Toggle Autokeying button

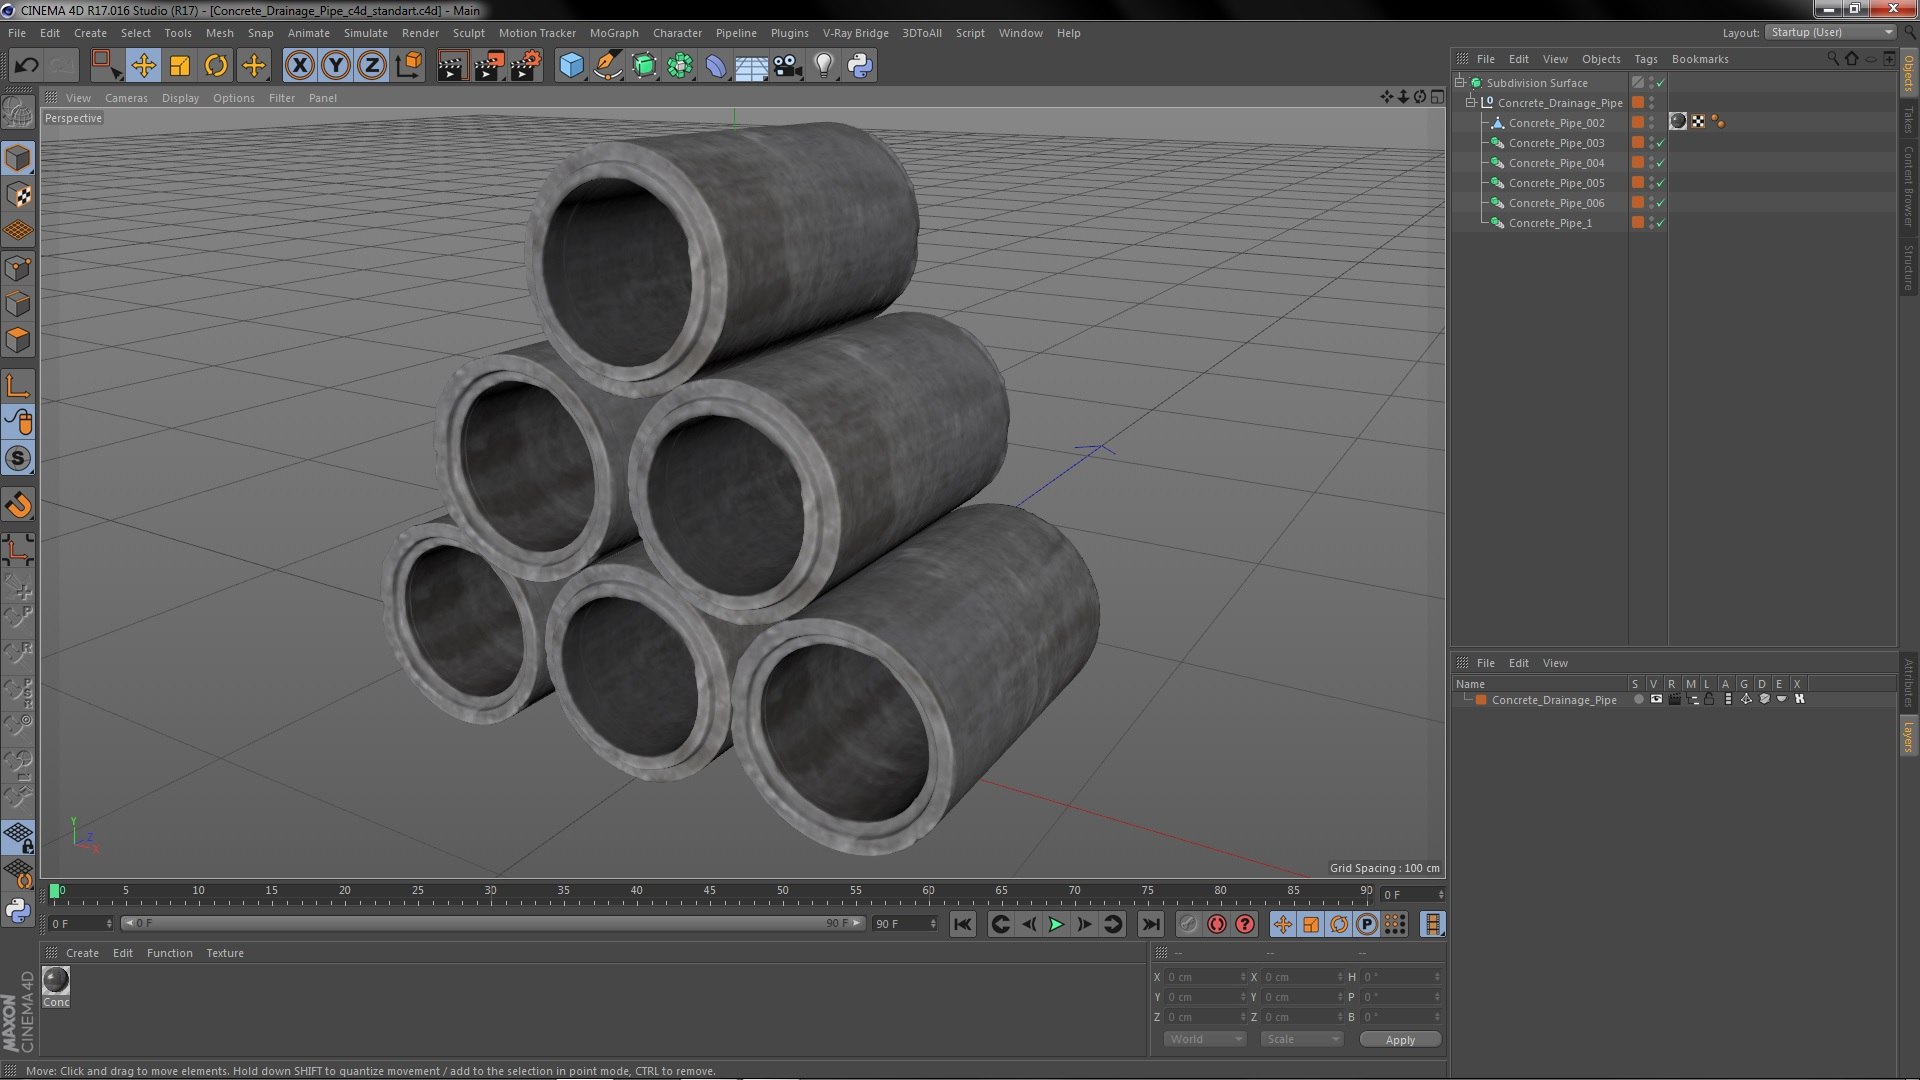[x=1217, y=925]
